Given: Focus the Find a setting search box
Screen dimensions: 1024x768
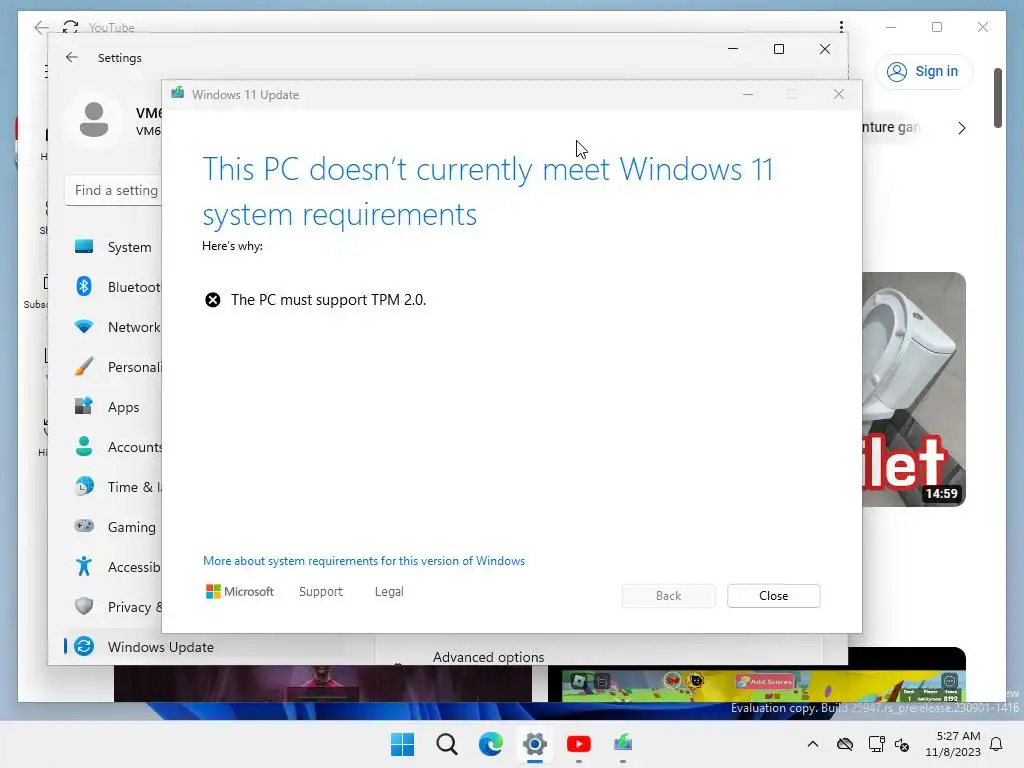Looking at the screenshot, I should tap(114, 190).
